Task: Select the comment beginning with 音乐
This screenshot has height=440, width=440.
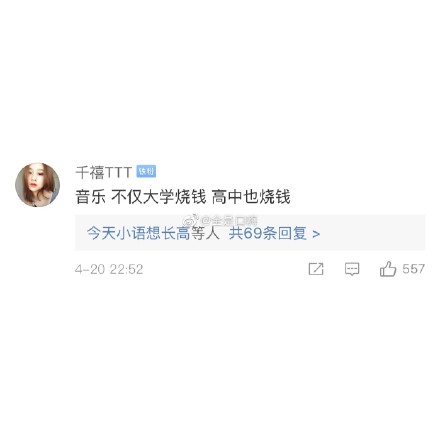Action: tap(183, 196)
